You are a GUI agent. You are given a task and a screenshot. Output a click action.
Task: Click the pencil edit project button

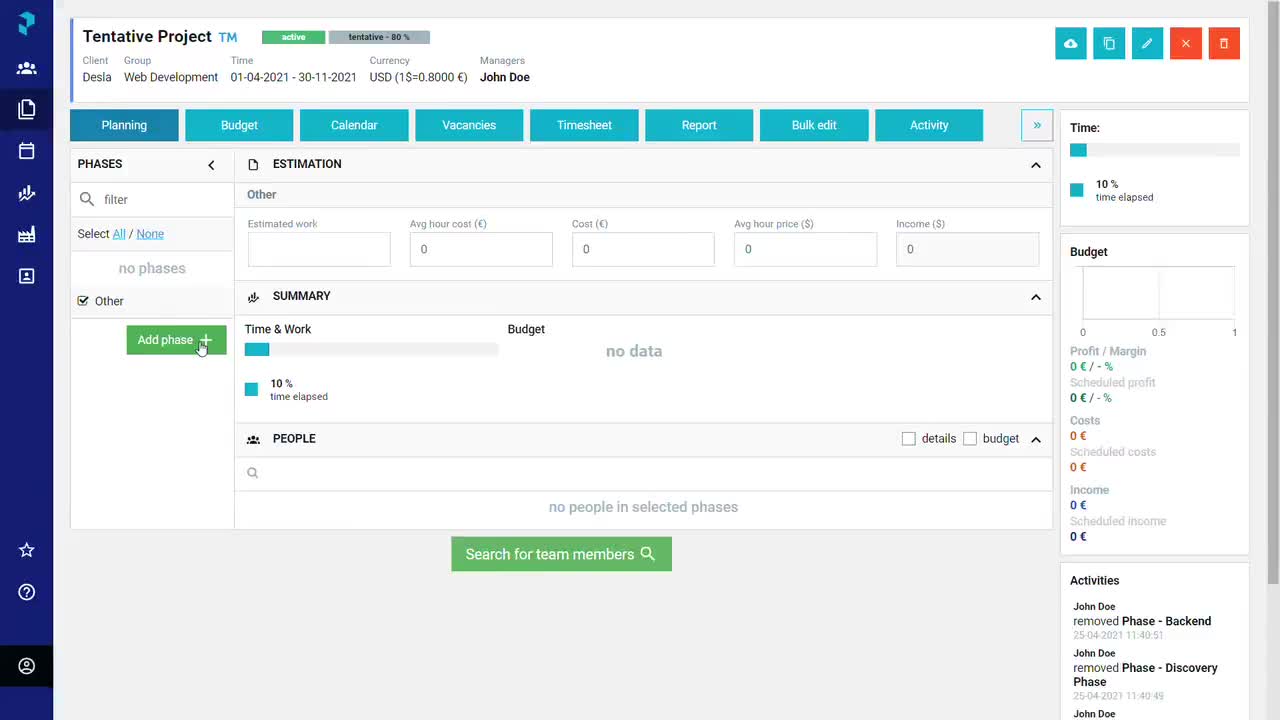click(1147, 44)
